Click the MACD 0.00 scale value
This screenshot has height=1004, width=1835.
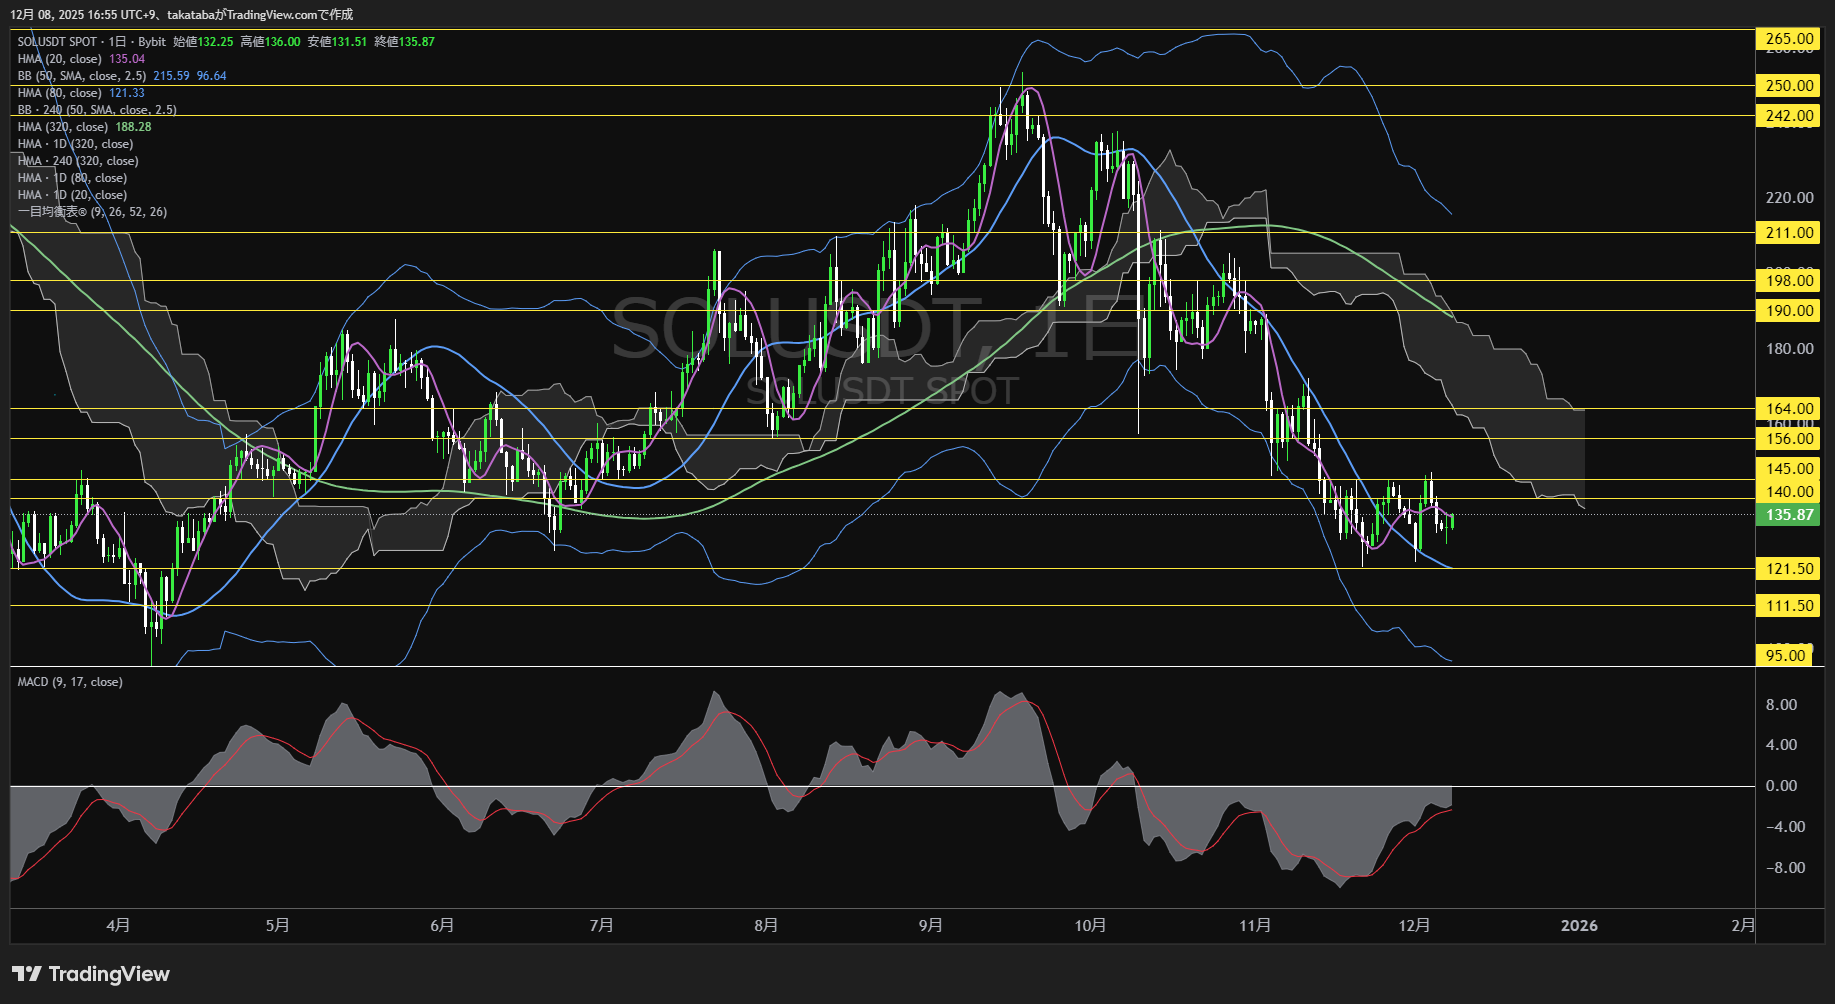pos(1781,786)
